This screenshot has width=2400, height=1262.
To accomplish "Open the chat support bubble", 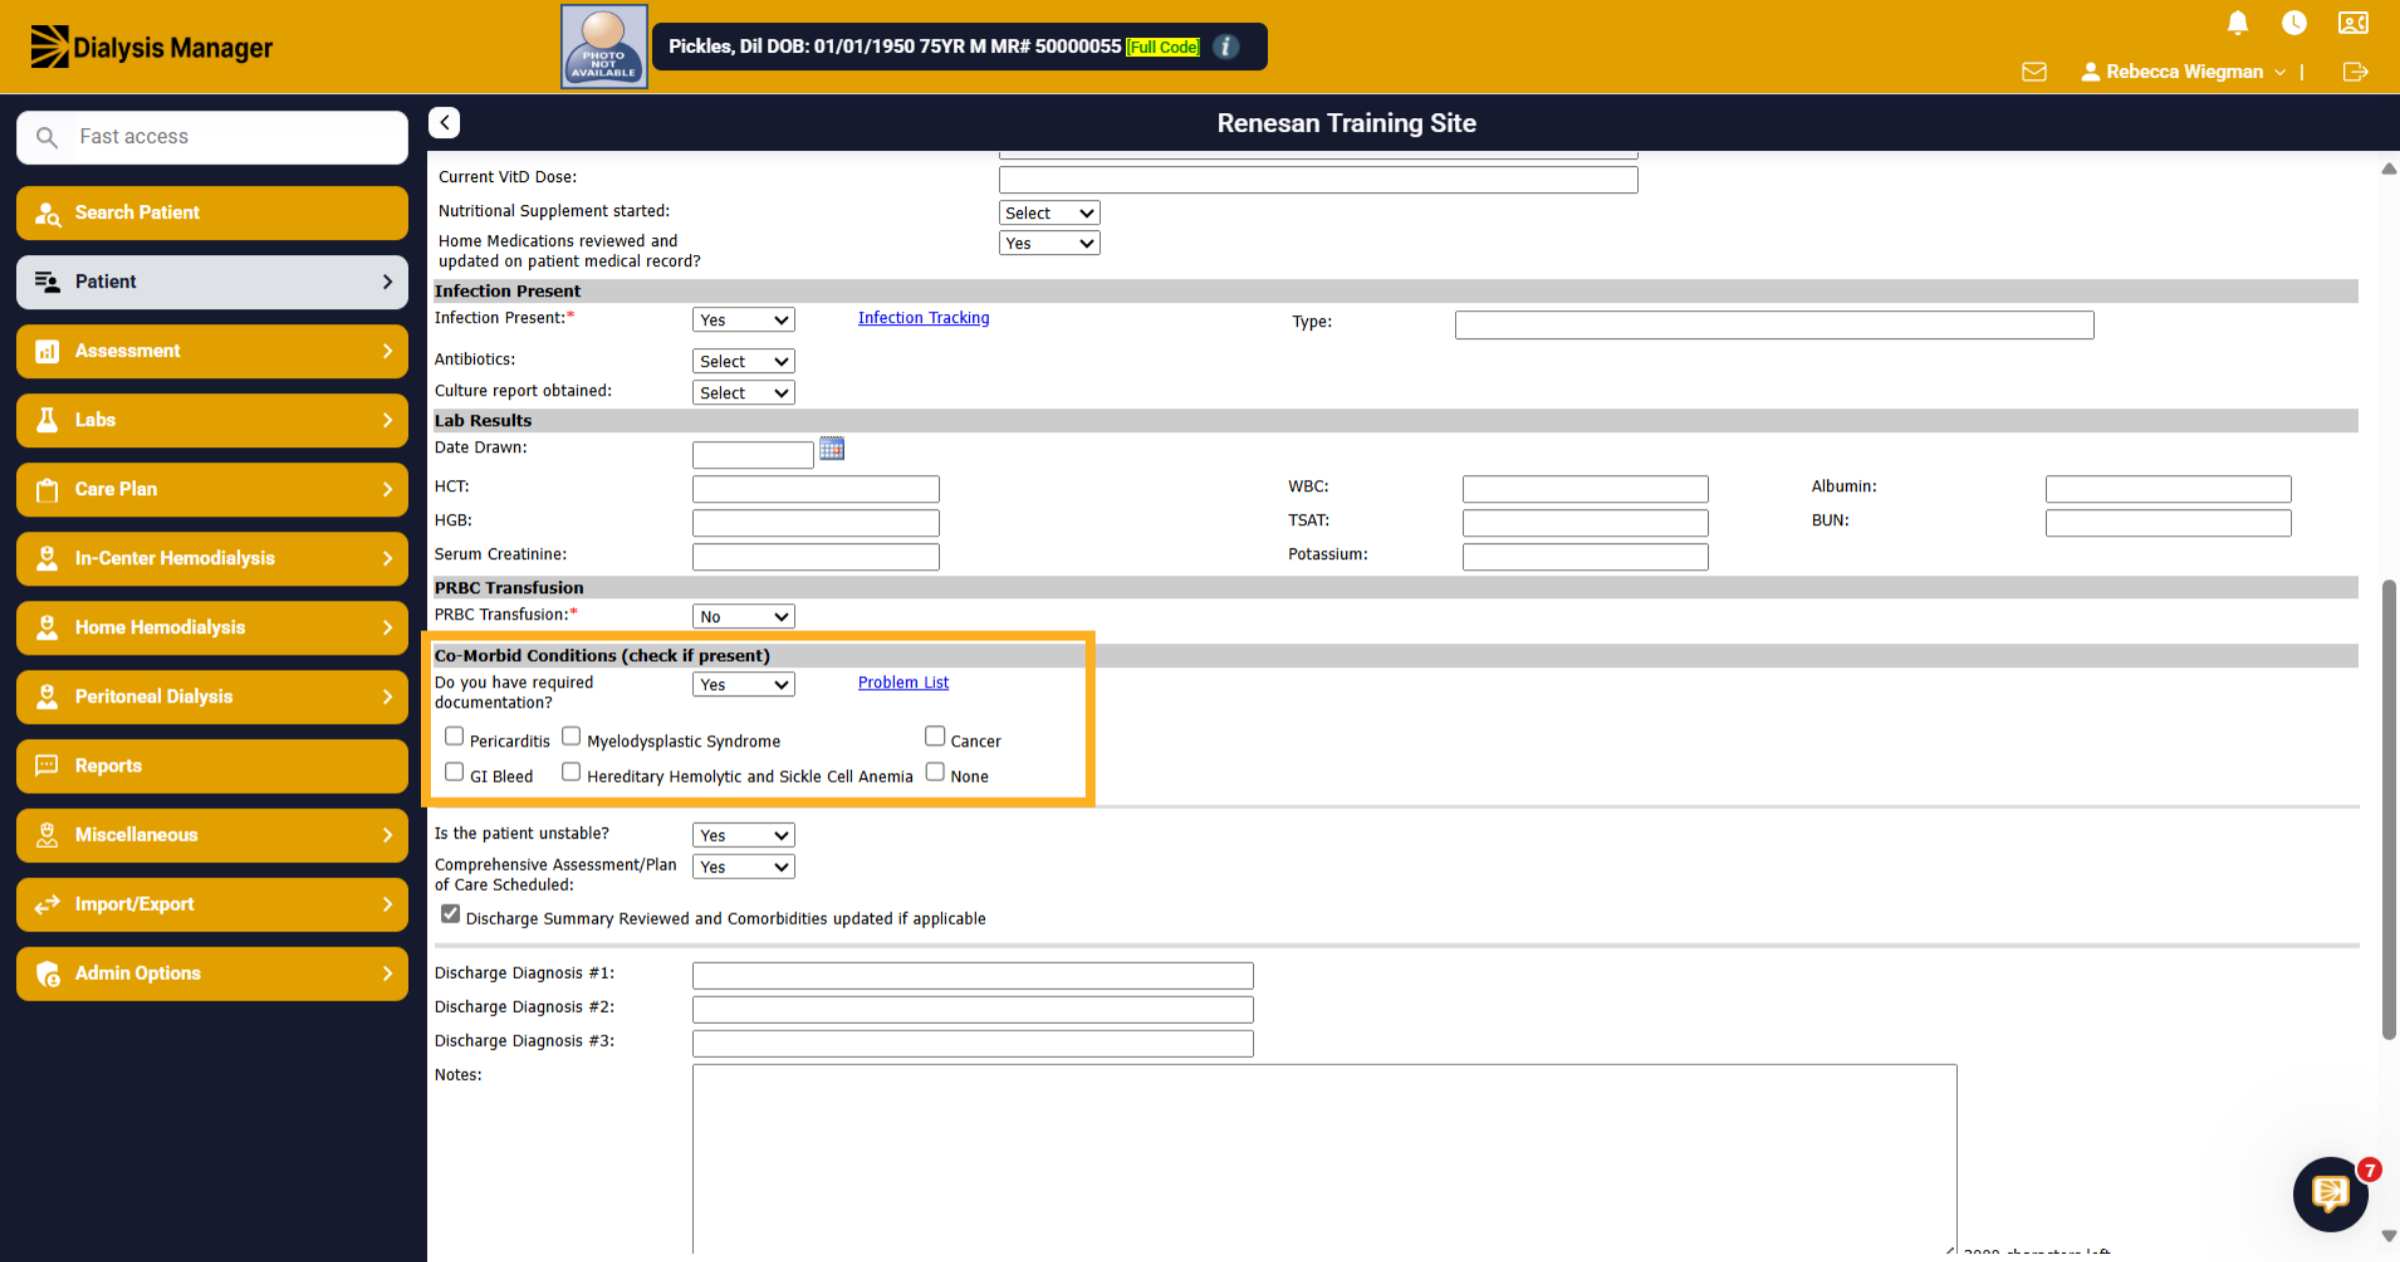I will 2330,1192.
